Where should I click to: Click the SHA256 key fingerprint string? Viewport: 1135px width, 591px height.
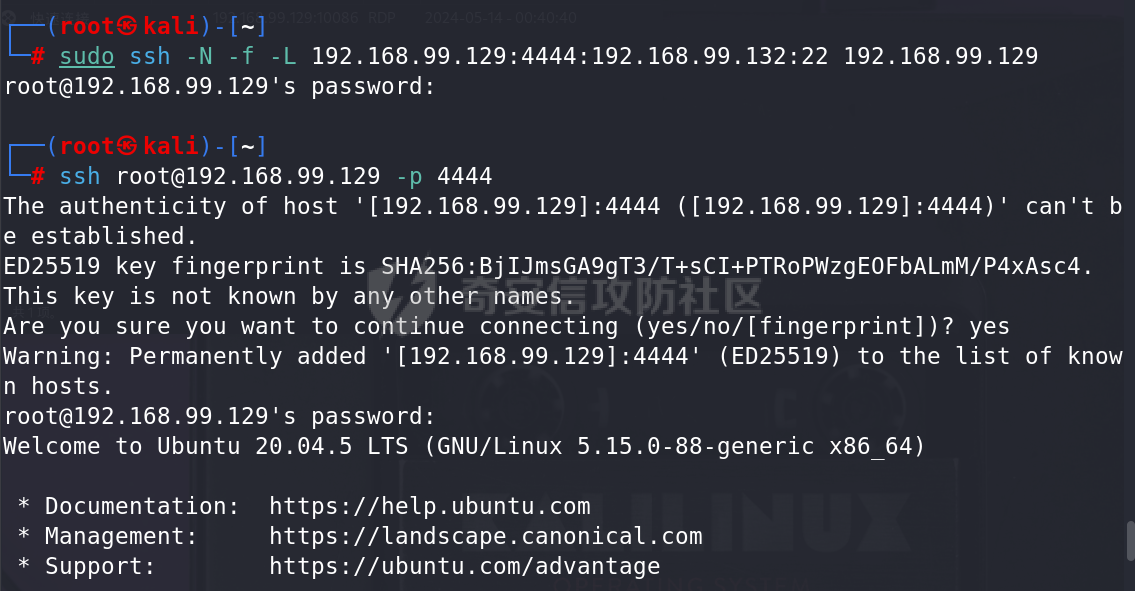click(x=731, y=267)
